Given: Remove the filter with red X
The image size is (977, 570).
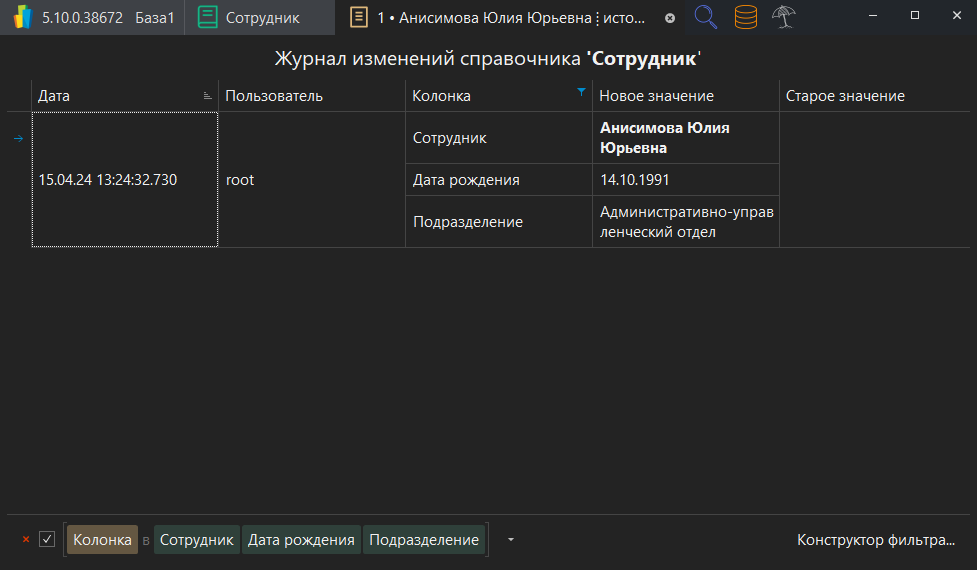Looking at the screenshot, I should (x=26, y=539).
